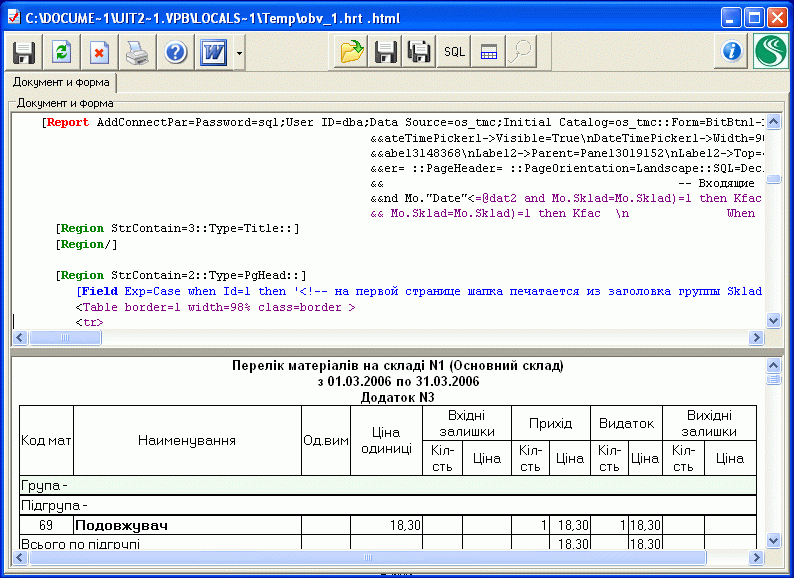Click the 'StrContain=3::Type=Title::' region line
The width and height of the screenshot is (794, 578).
pos(177,228)
